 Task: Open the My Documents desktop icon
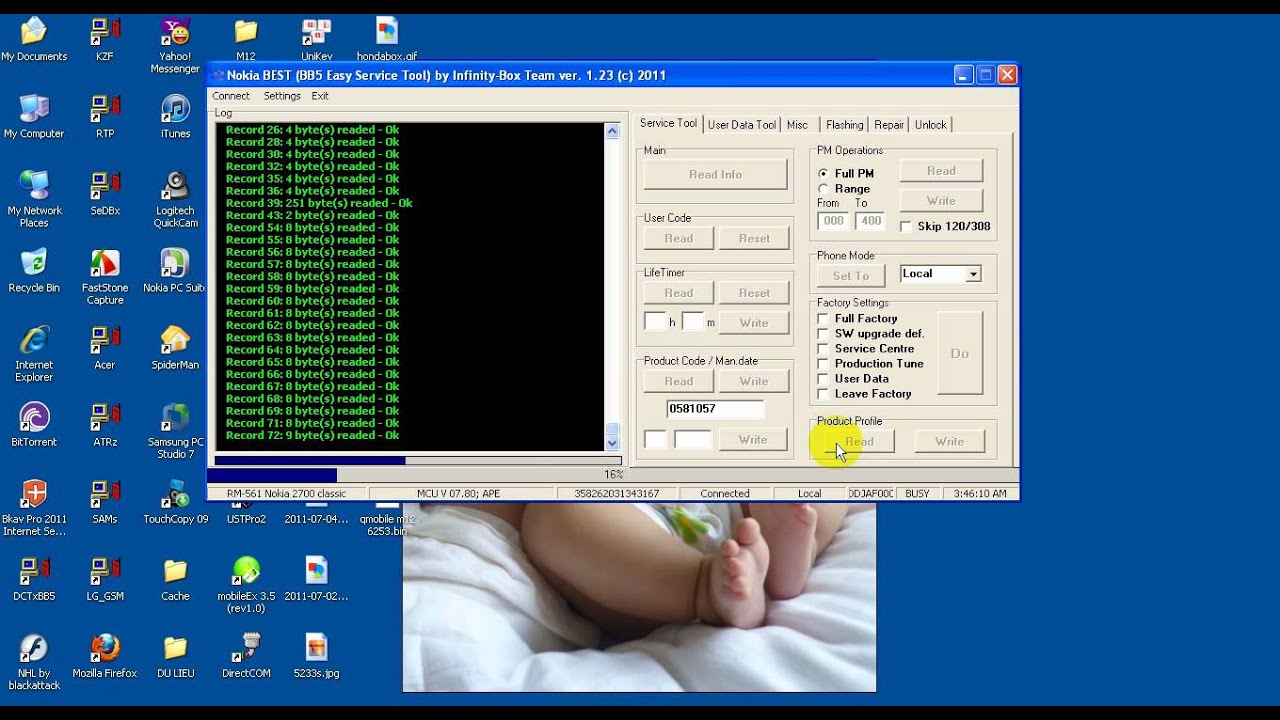click(x=34, y=39)
